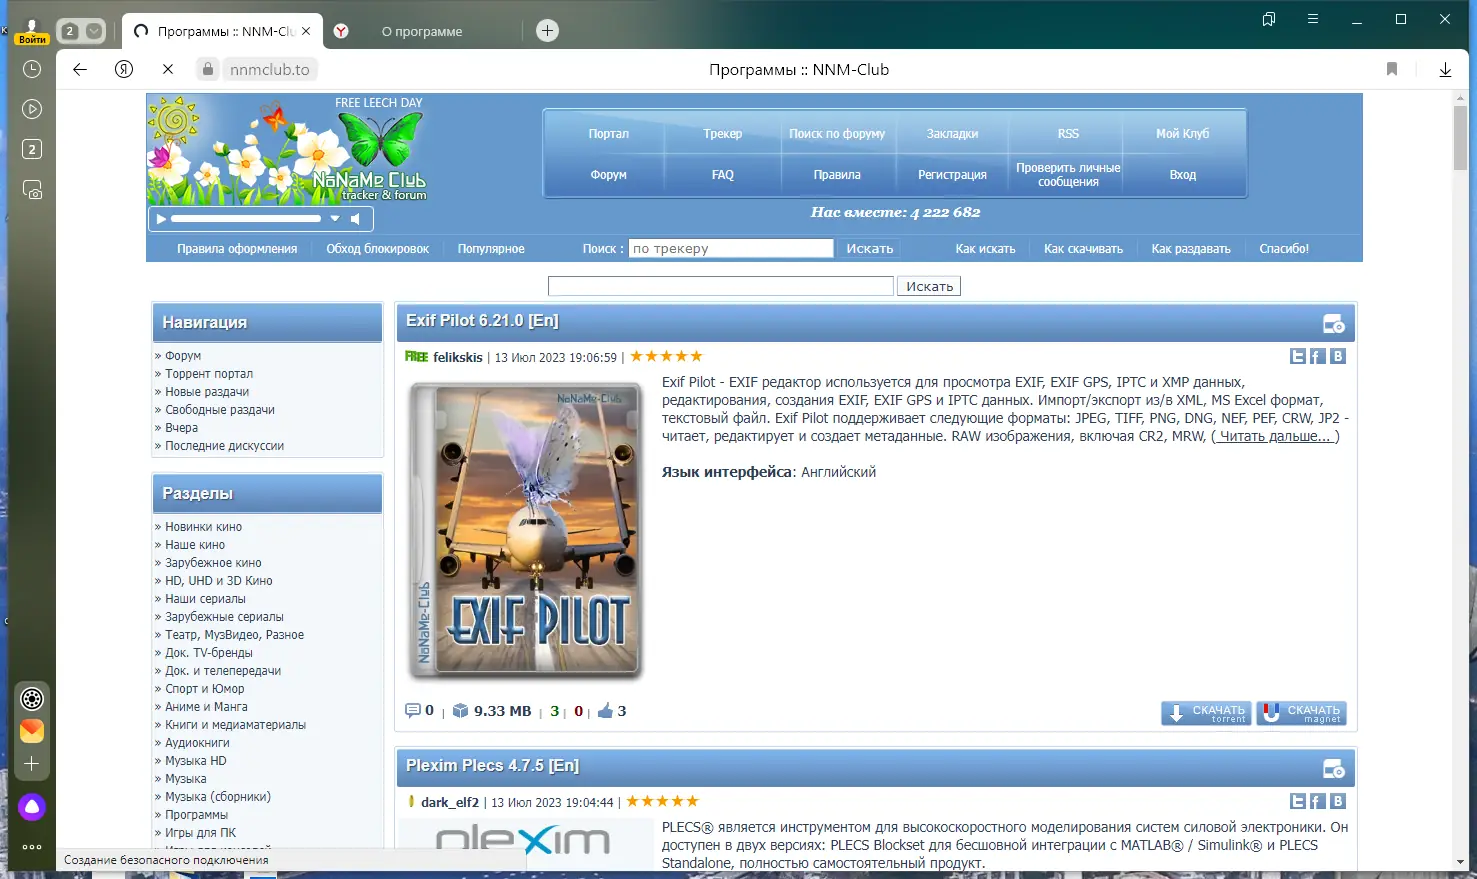Switch to the О программе tab
1477x879 pixels.
pos(422,31)
